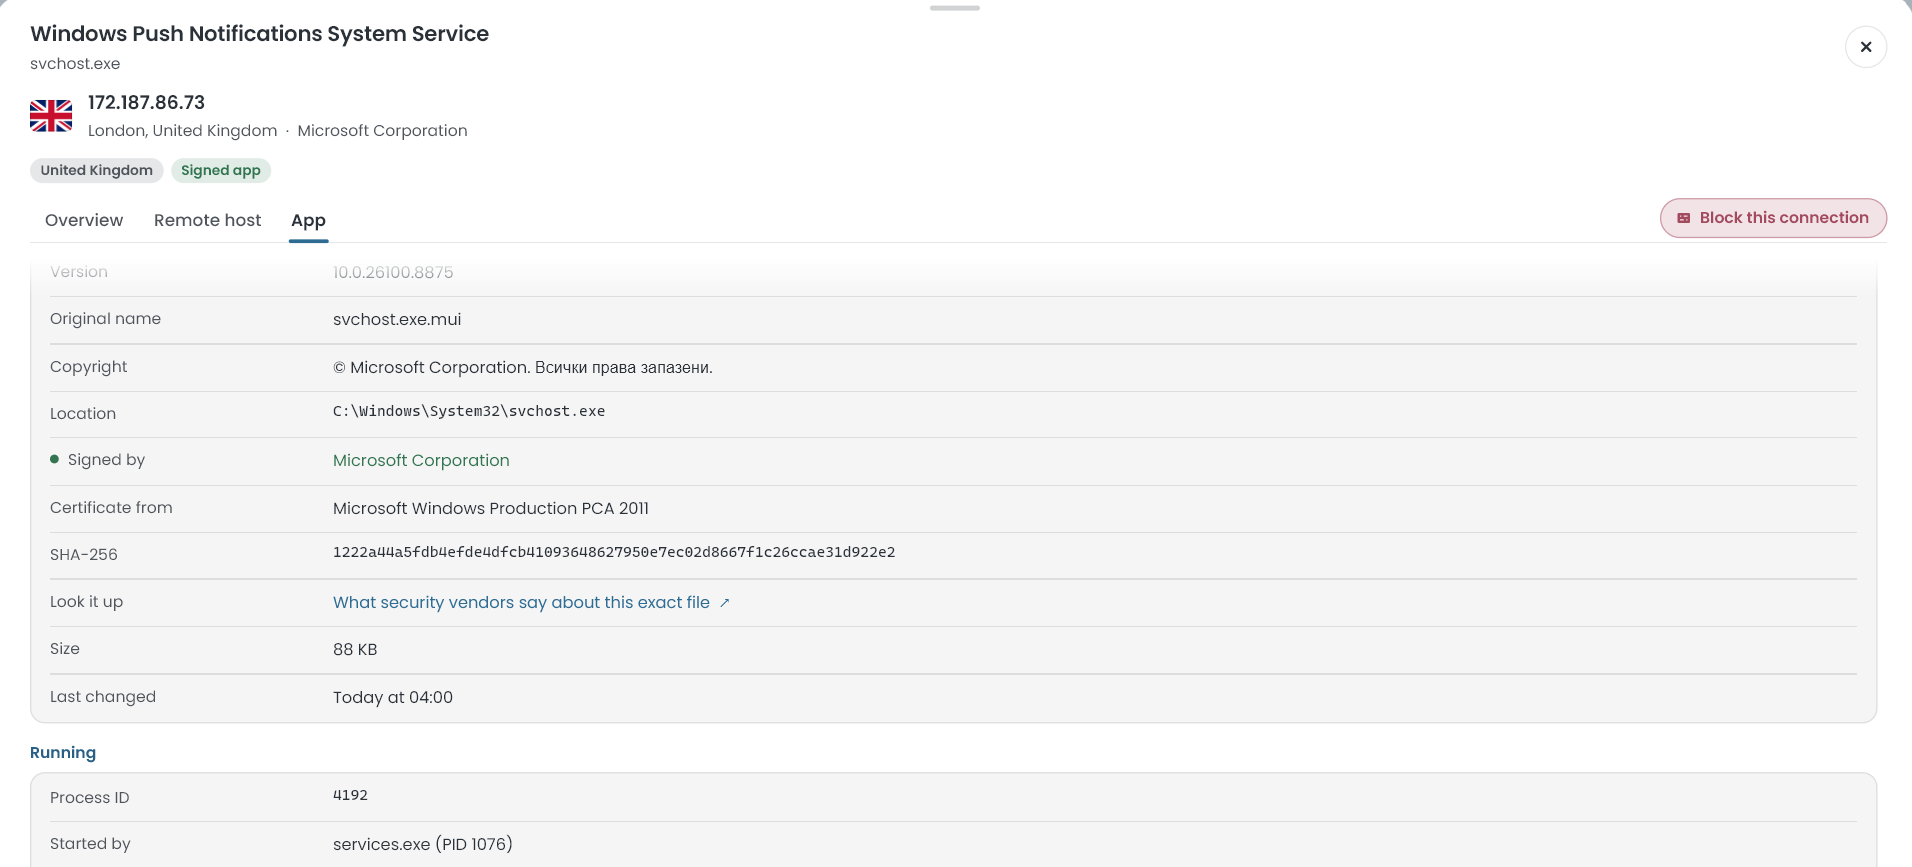Click the Started by value services.exe (PID 1076)
Viewport: 1912px width, 867px height.
[423, 844]
